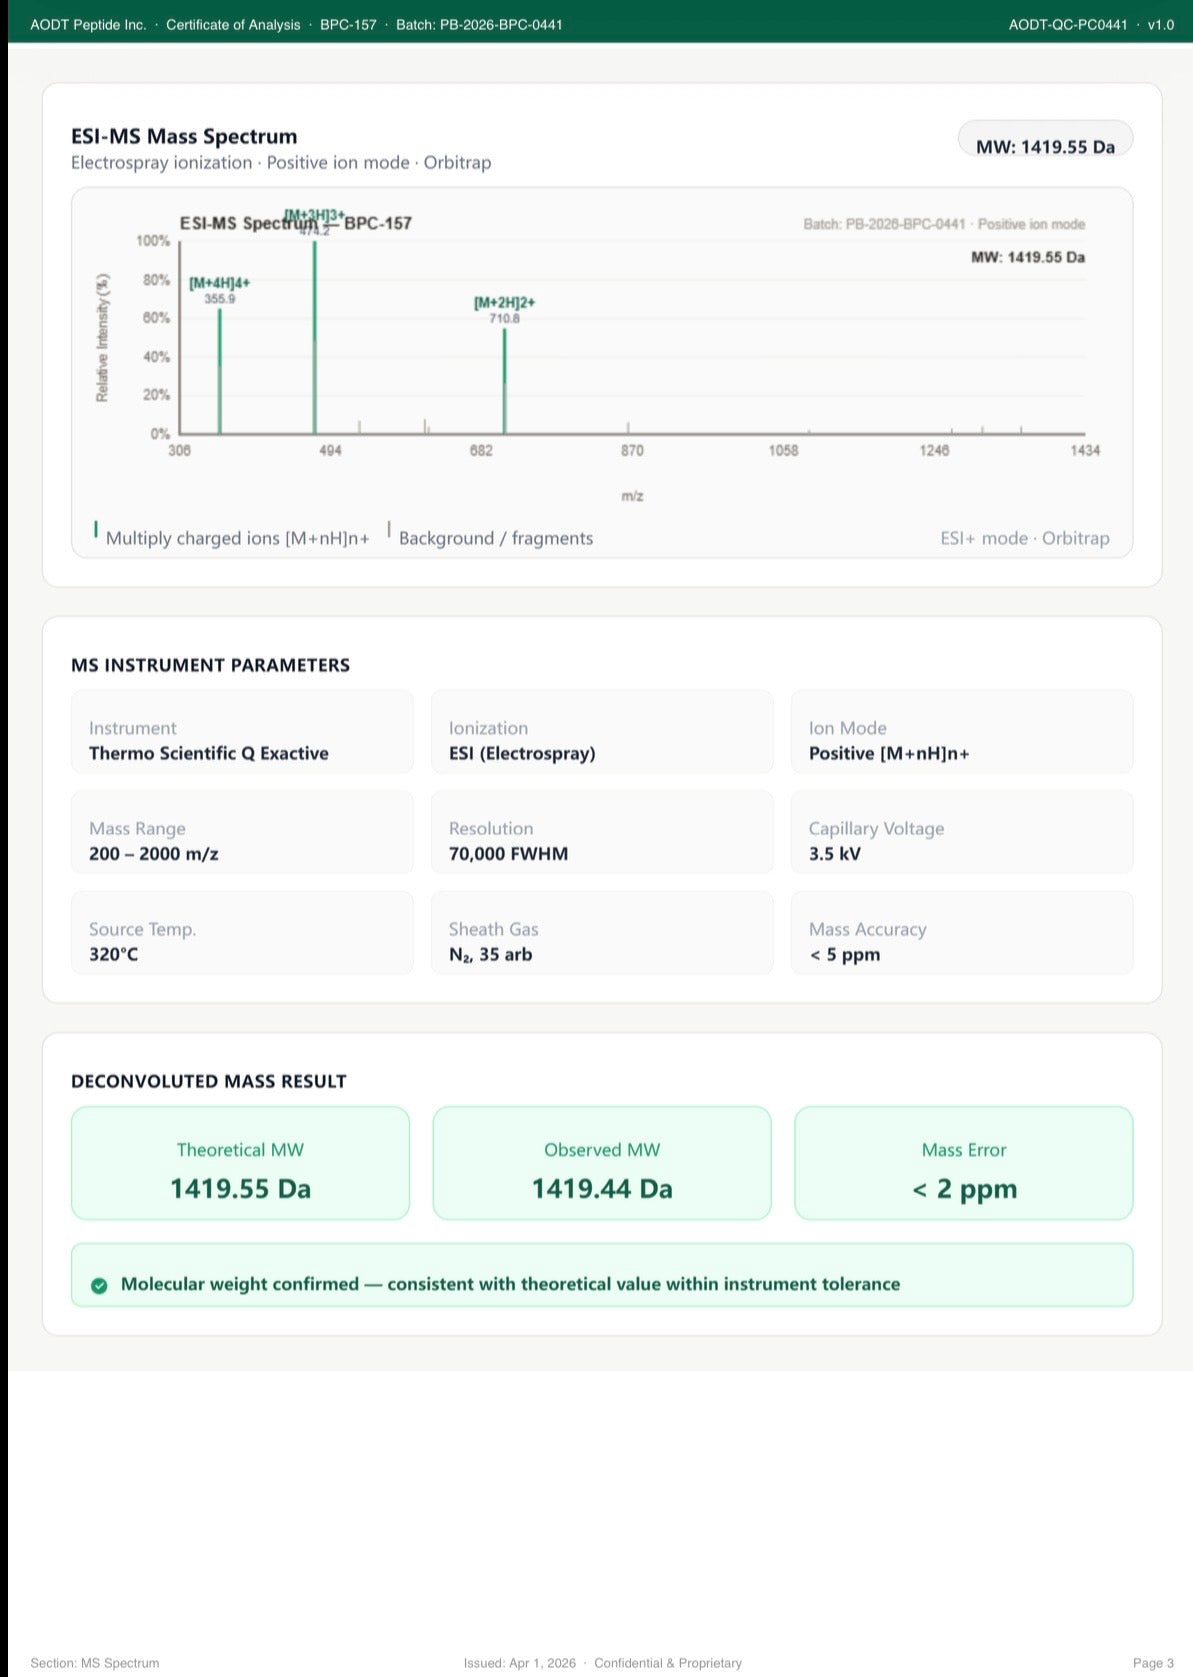
Task: Click the < 5 ppm mass accuracy value
Action: [x=845, y=954]
